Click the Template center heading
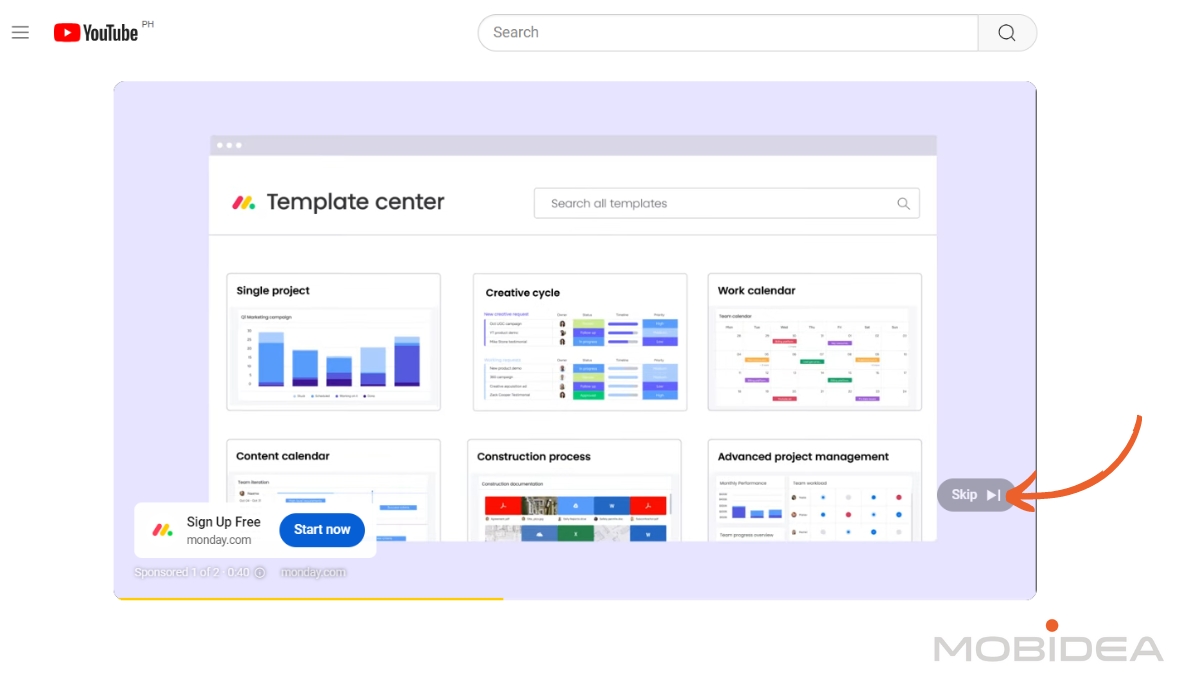 [x=355, y=202]
